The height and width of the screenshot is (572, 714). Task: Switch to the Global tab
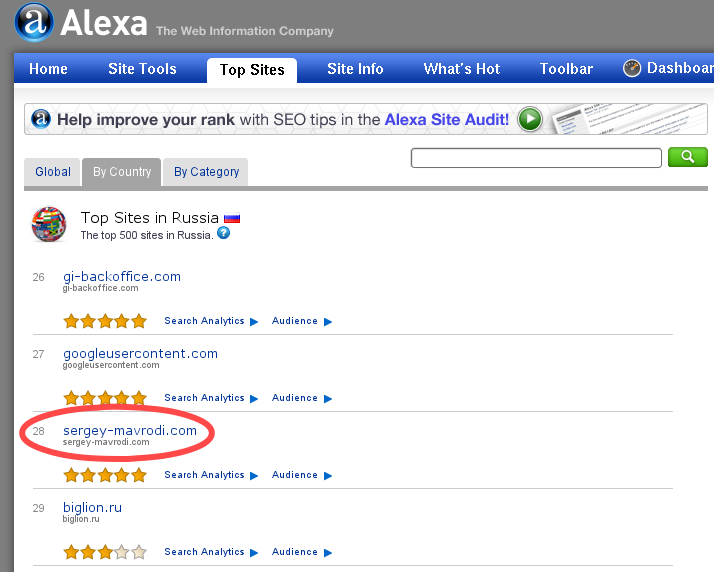(x=52, y=172)
